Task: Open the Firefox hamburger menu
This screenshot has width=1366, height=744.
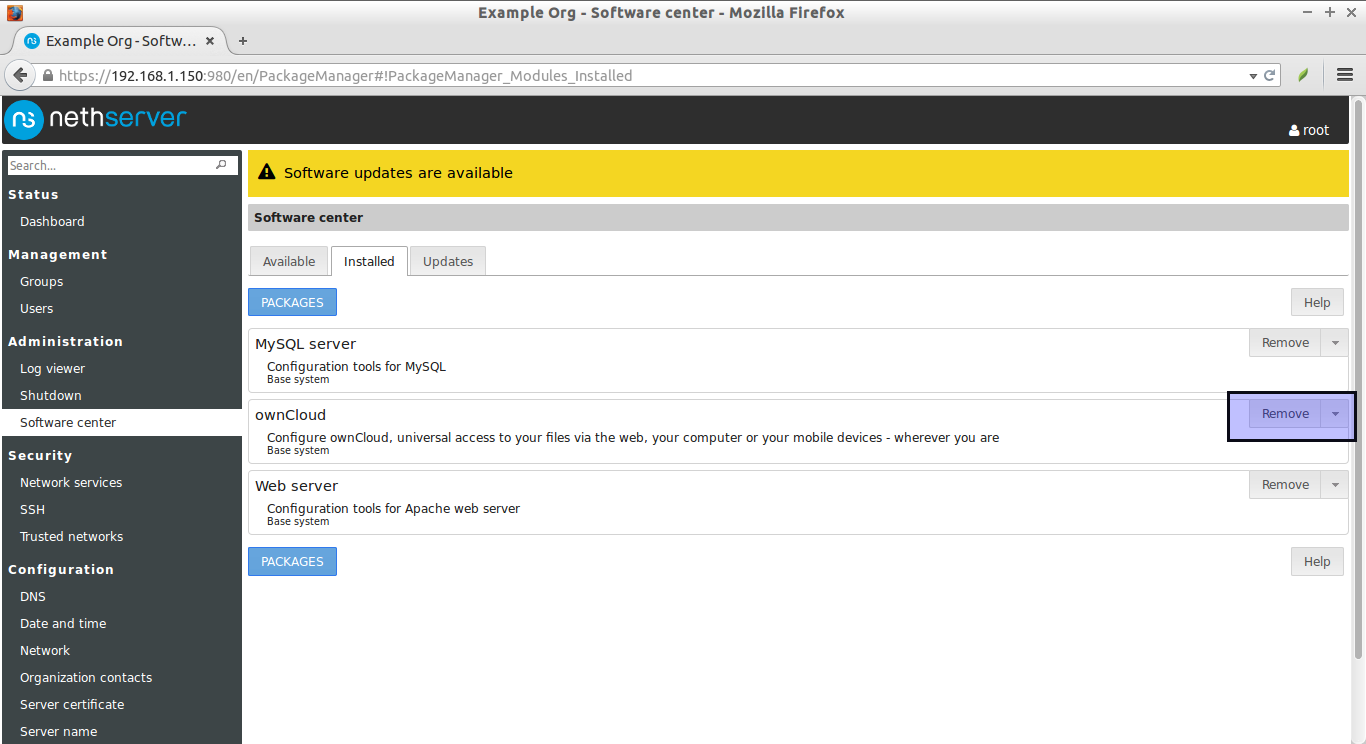Action: (x=1345, y=75)
